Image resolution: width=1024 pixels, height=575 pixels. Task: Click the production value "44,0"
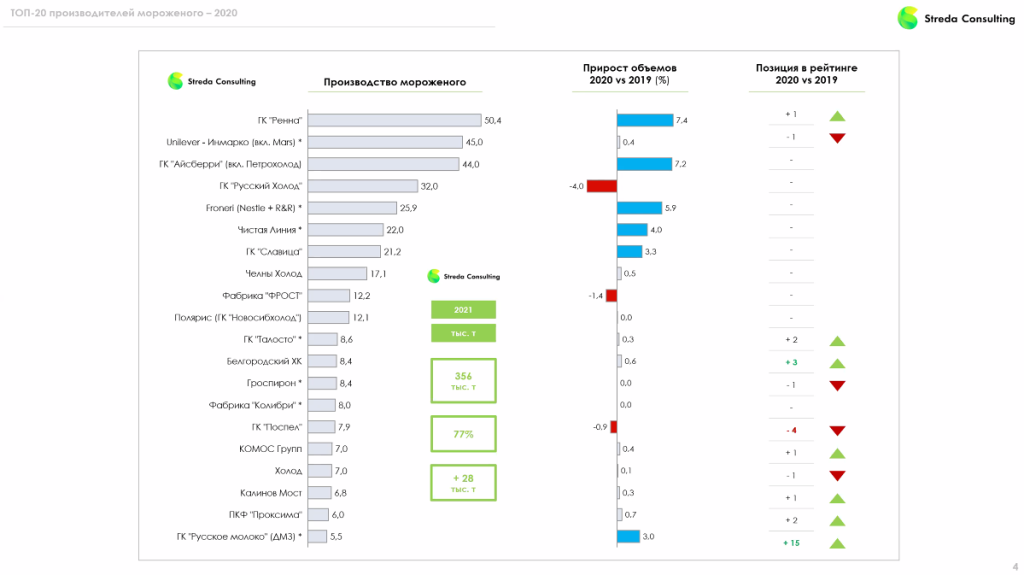(x=470, y=164)
